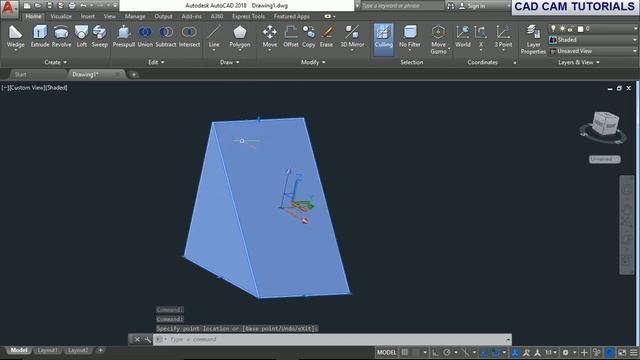
Task: Click the MODEL space button in status bar
Action: [386, 352]
